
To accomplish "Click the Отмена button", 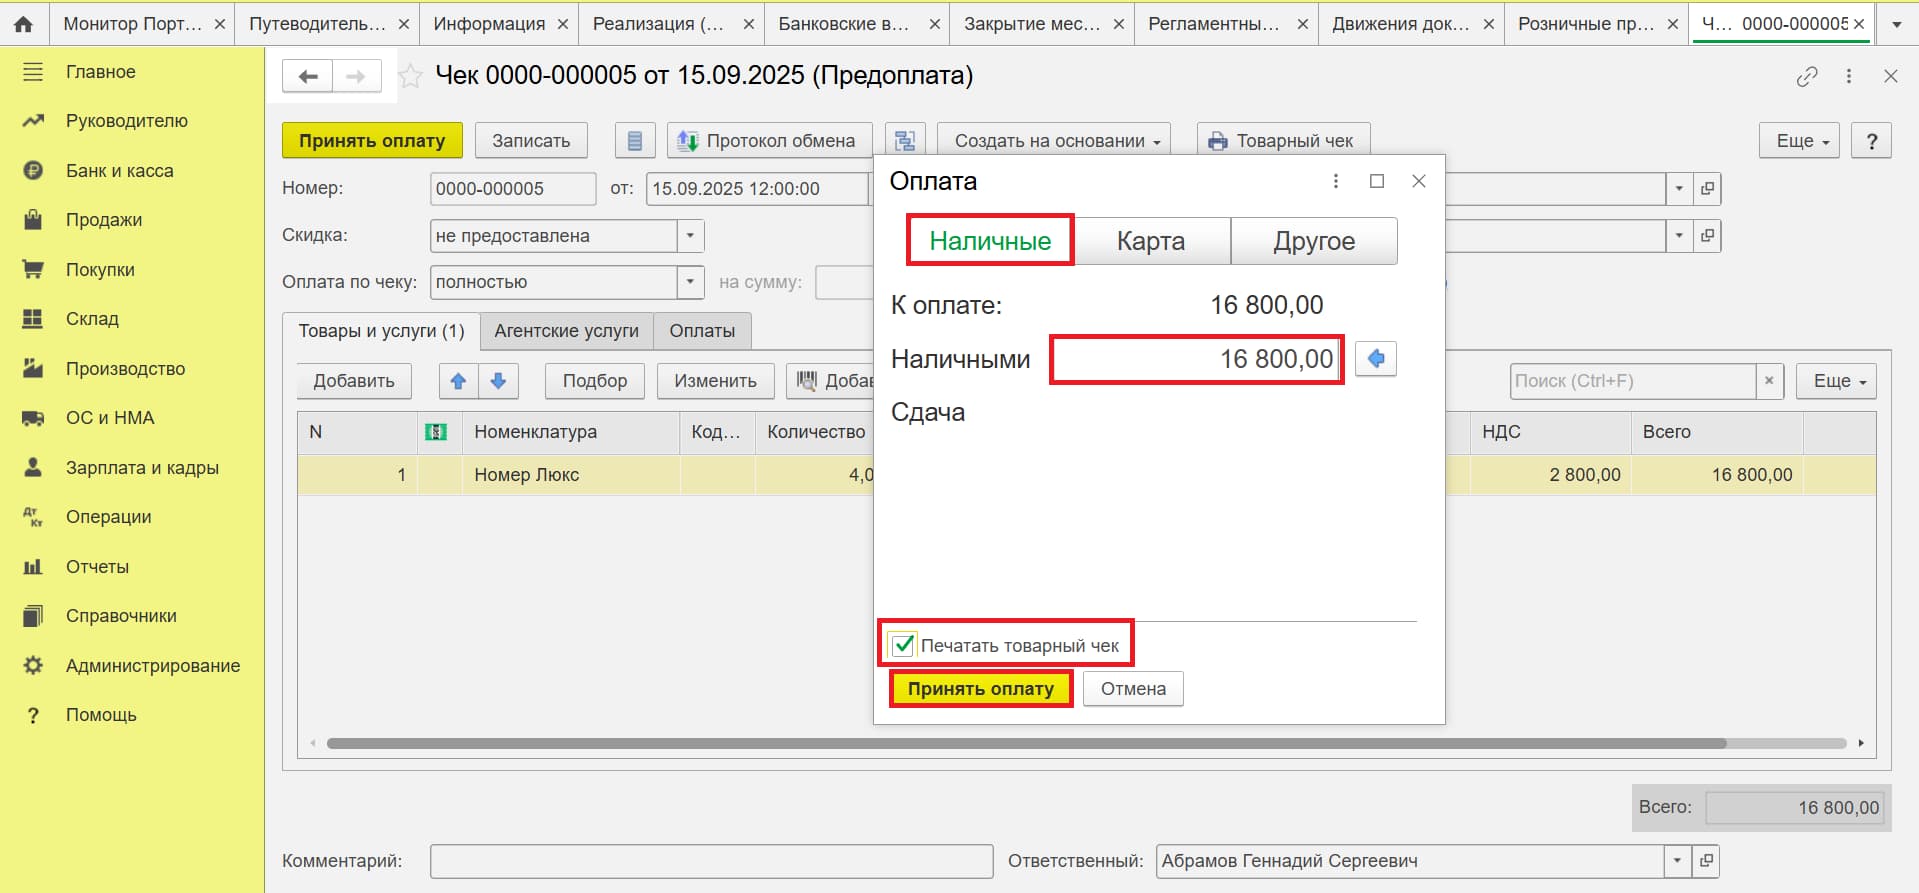I will [1133, 689].
